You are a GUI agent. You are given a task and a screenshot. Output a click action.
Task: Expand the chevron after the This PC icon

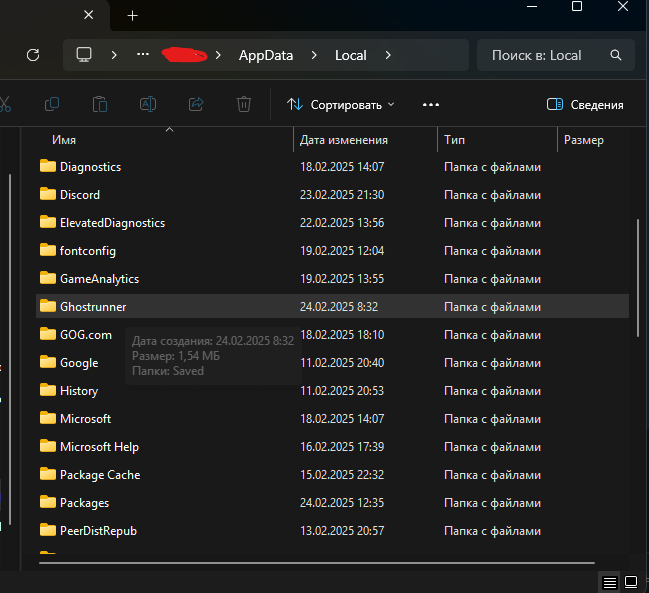[114, 55]
